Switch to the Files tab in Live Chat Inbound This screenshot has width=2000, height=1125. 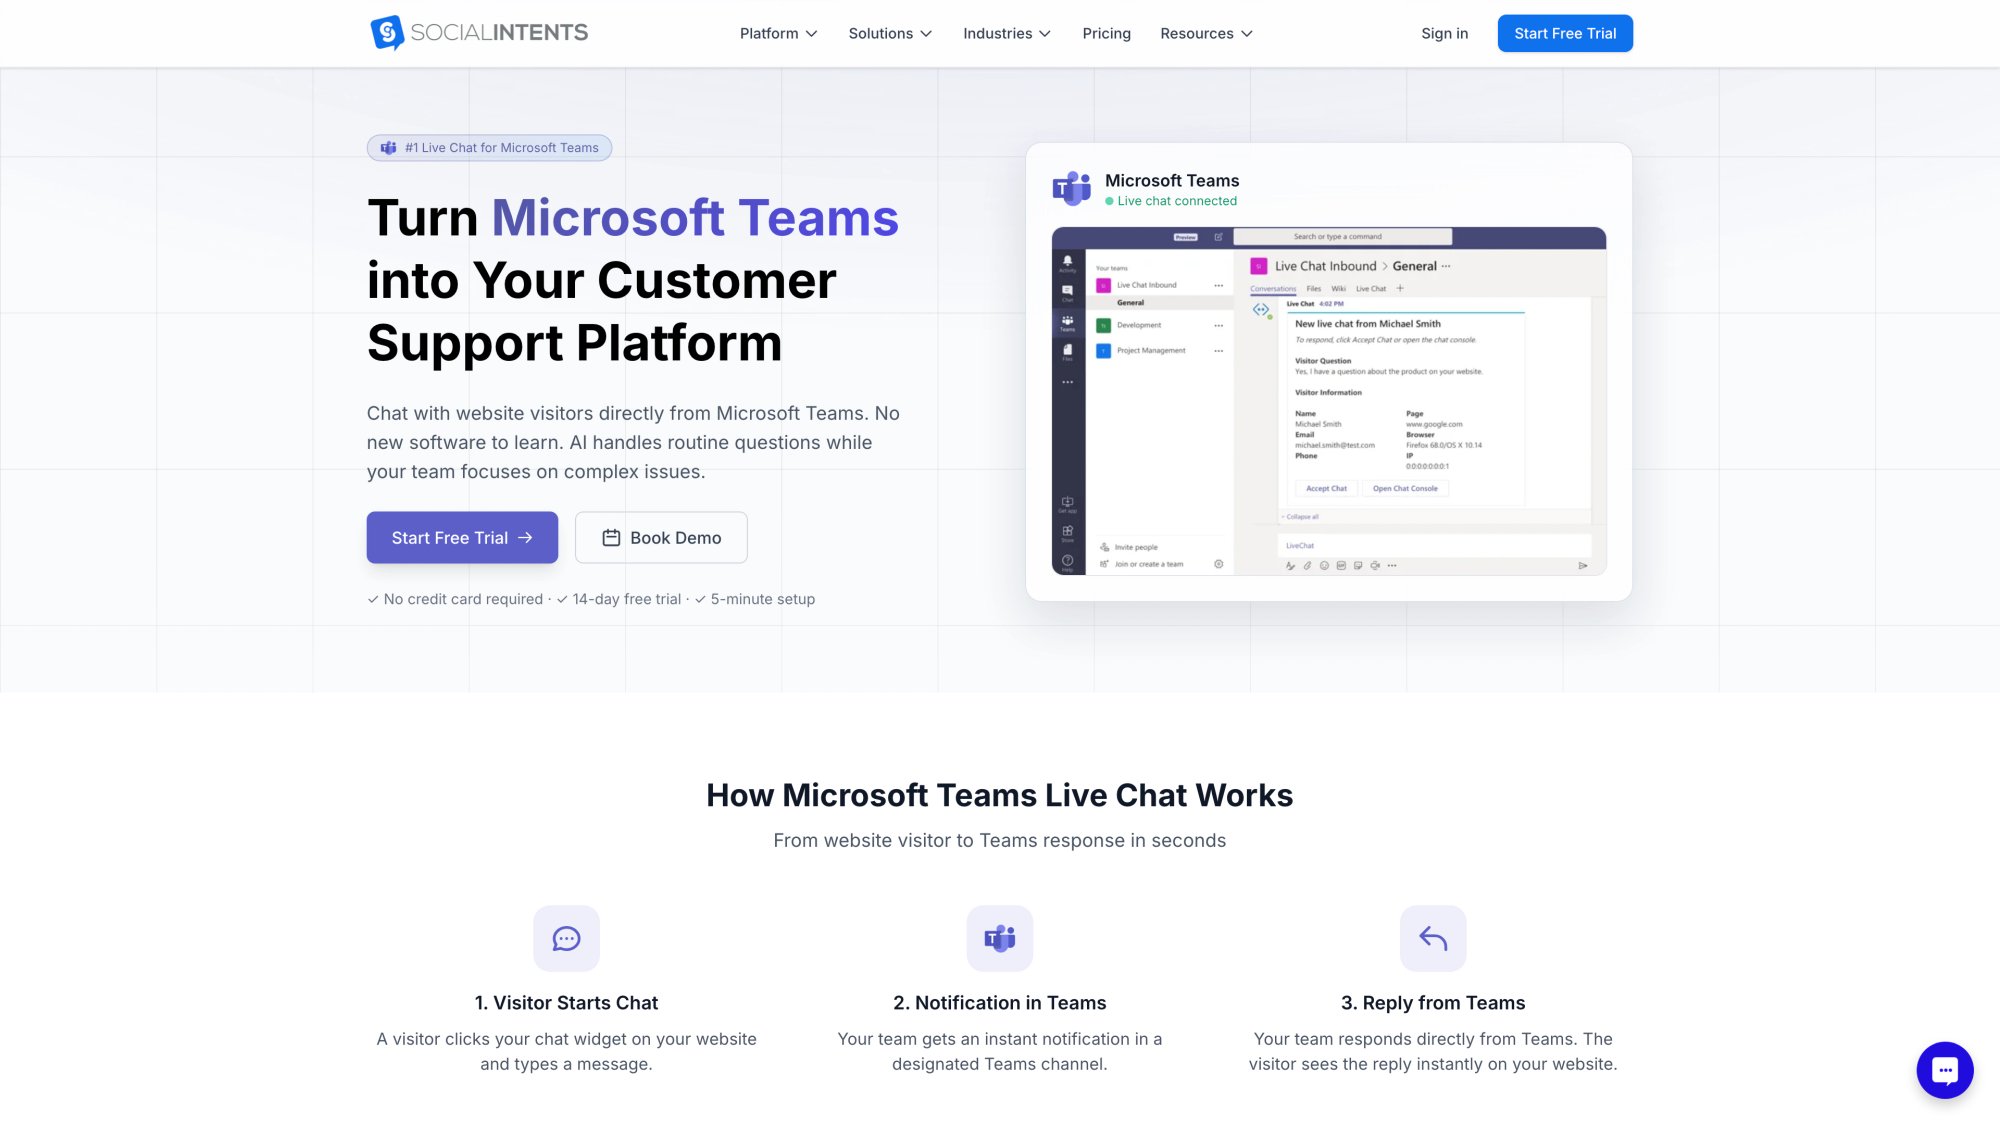1313,289
